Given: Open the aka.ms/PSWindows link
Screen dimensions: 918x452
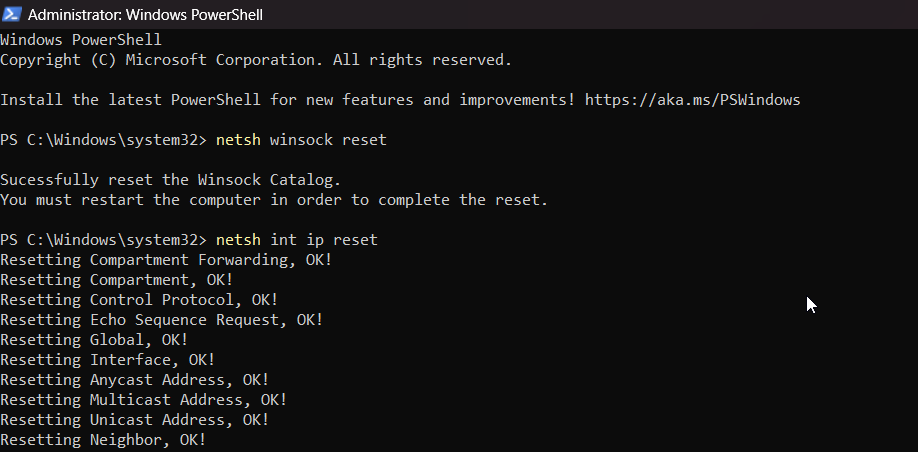Looking at the screenshot, I should tap(692, 100).
